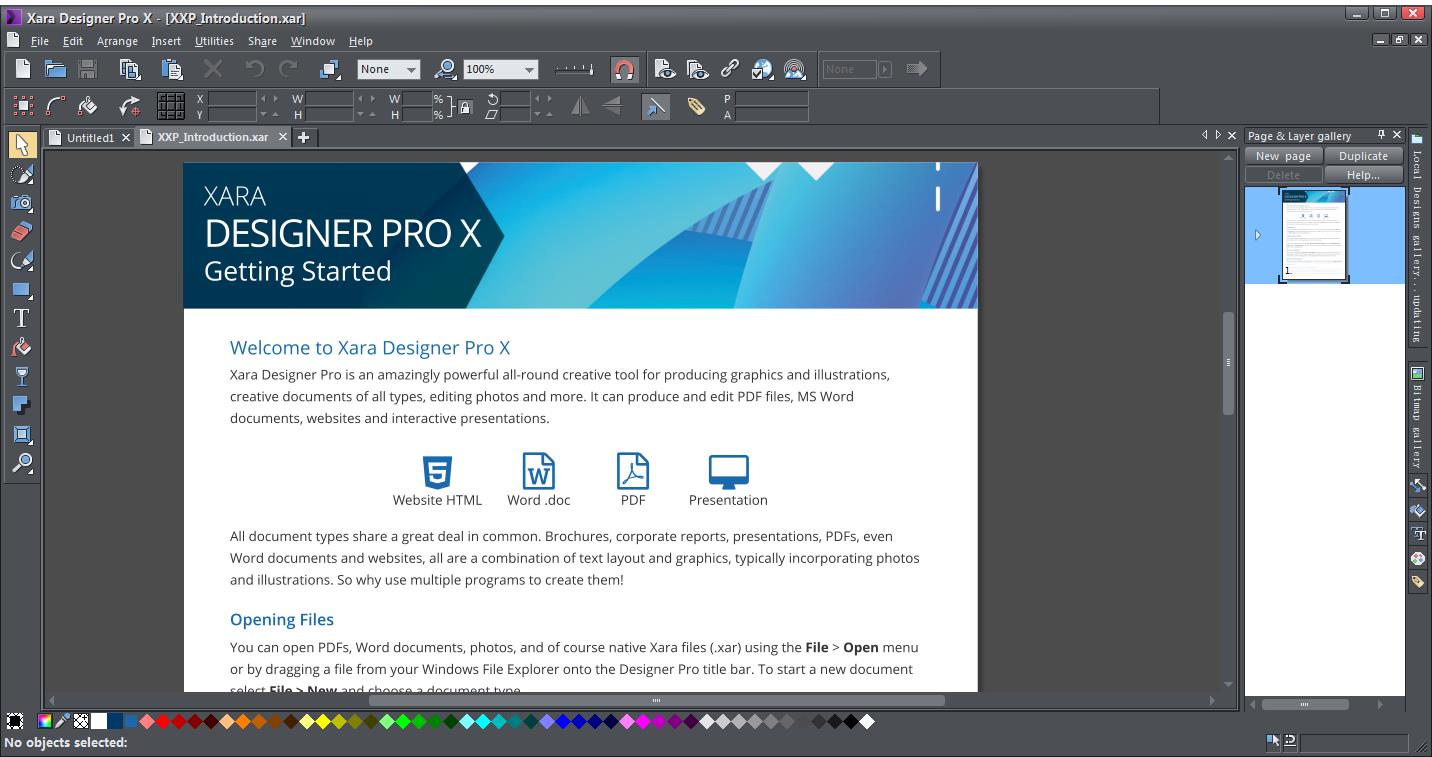Open the Utilities menu
This screenshot has width=1432, height=757.
(x=213, y=41)
